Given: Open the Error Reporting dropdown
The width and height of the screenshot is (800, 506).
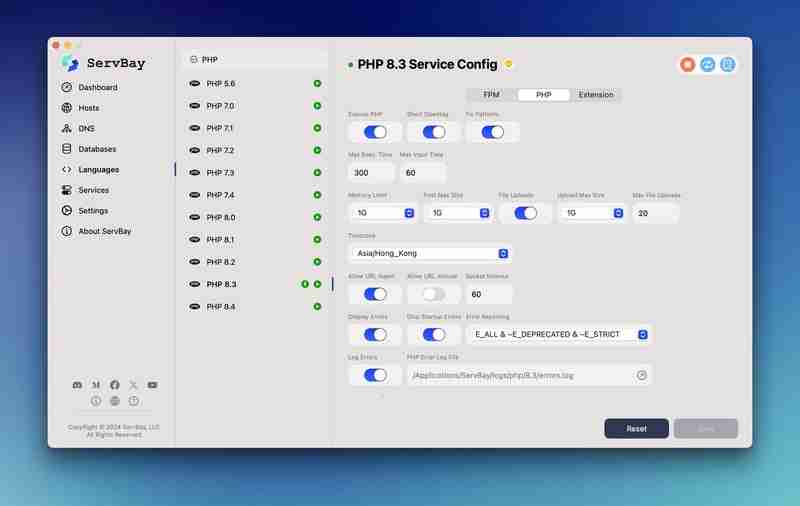Looking at the screenshot, I should [559, 335].
